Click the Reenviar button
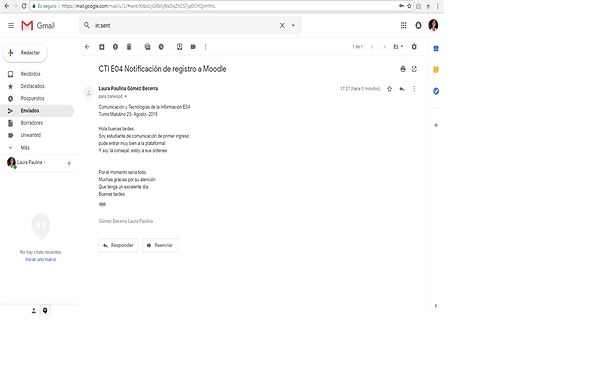 160,245
